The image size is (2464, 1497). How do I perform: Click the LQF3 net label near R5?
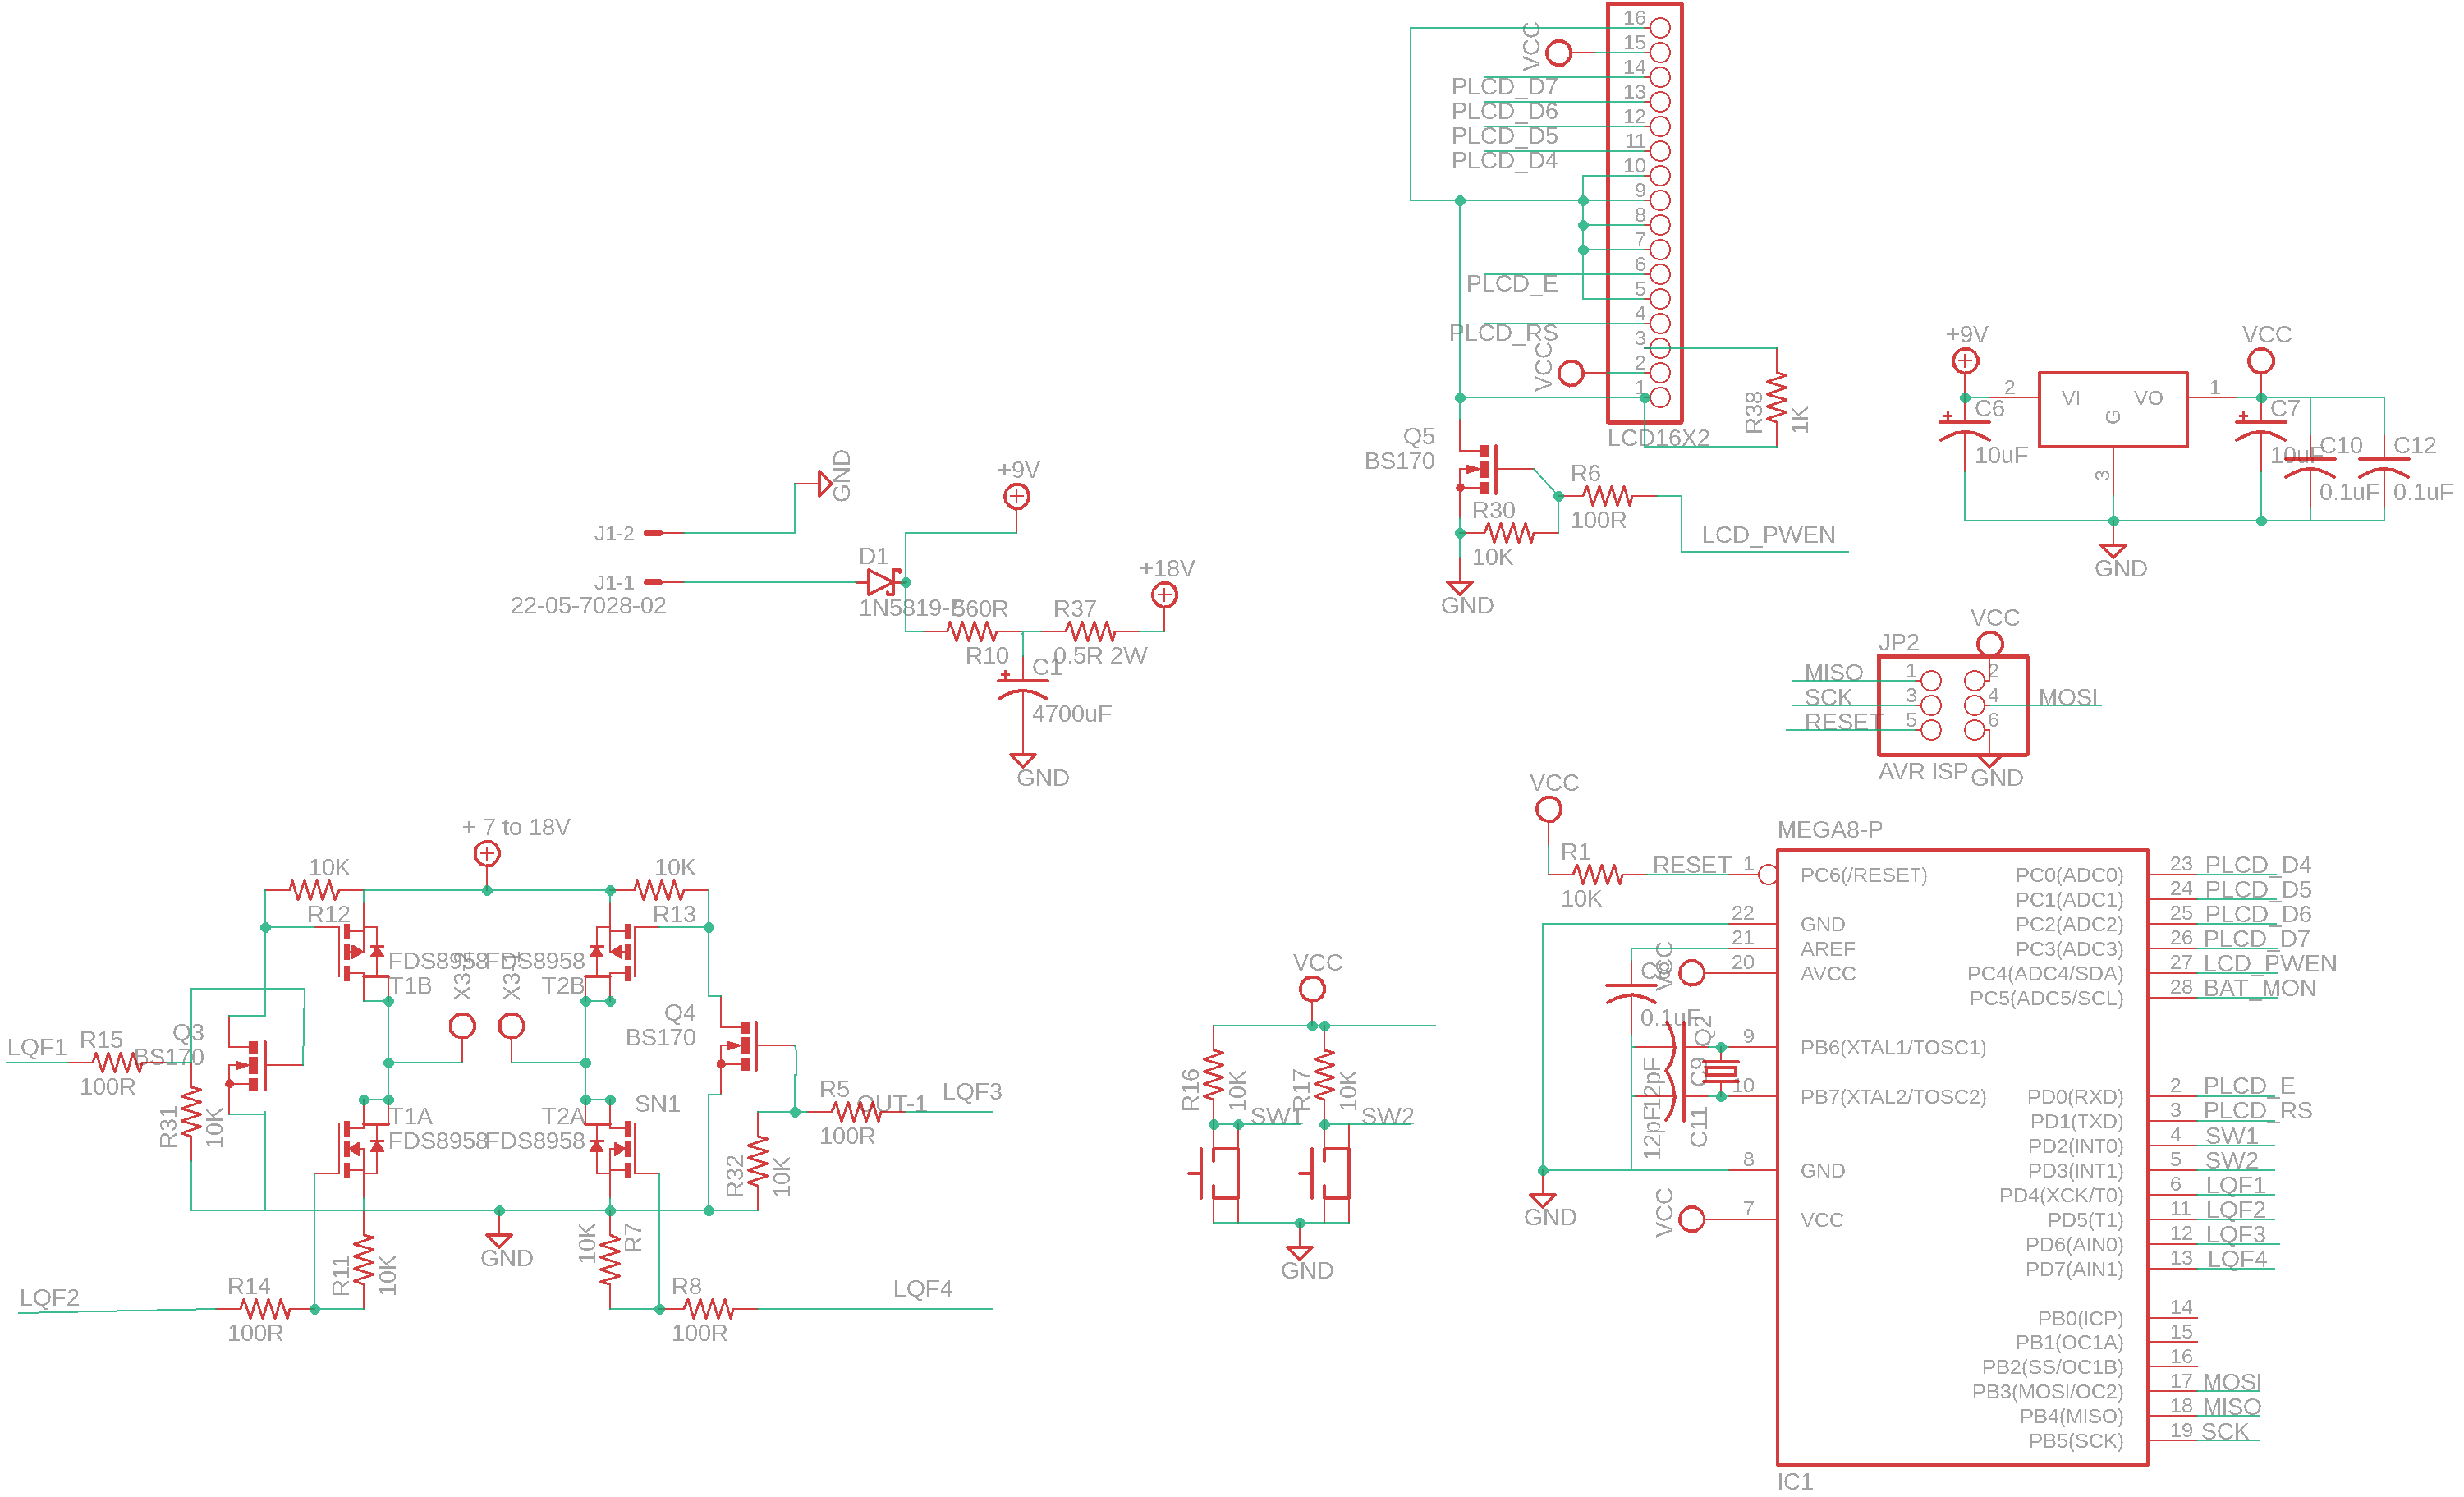click(x=971, y=1091)
